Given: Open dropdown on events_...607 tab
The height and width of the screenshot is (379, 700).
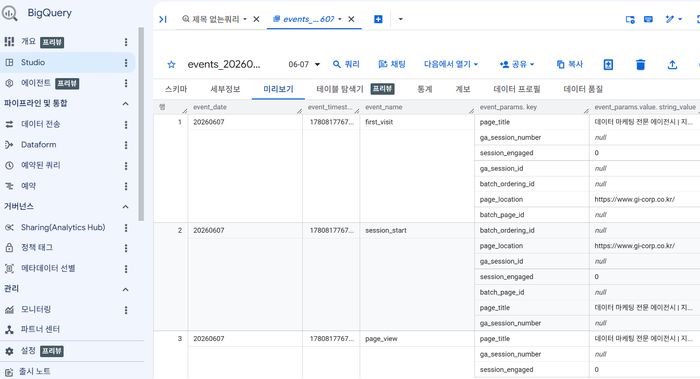Looking at the screenshot, I should click(340, 19).
